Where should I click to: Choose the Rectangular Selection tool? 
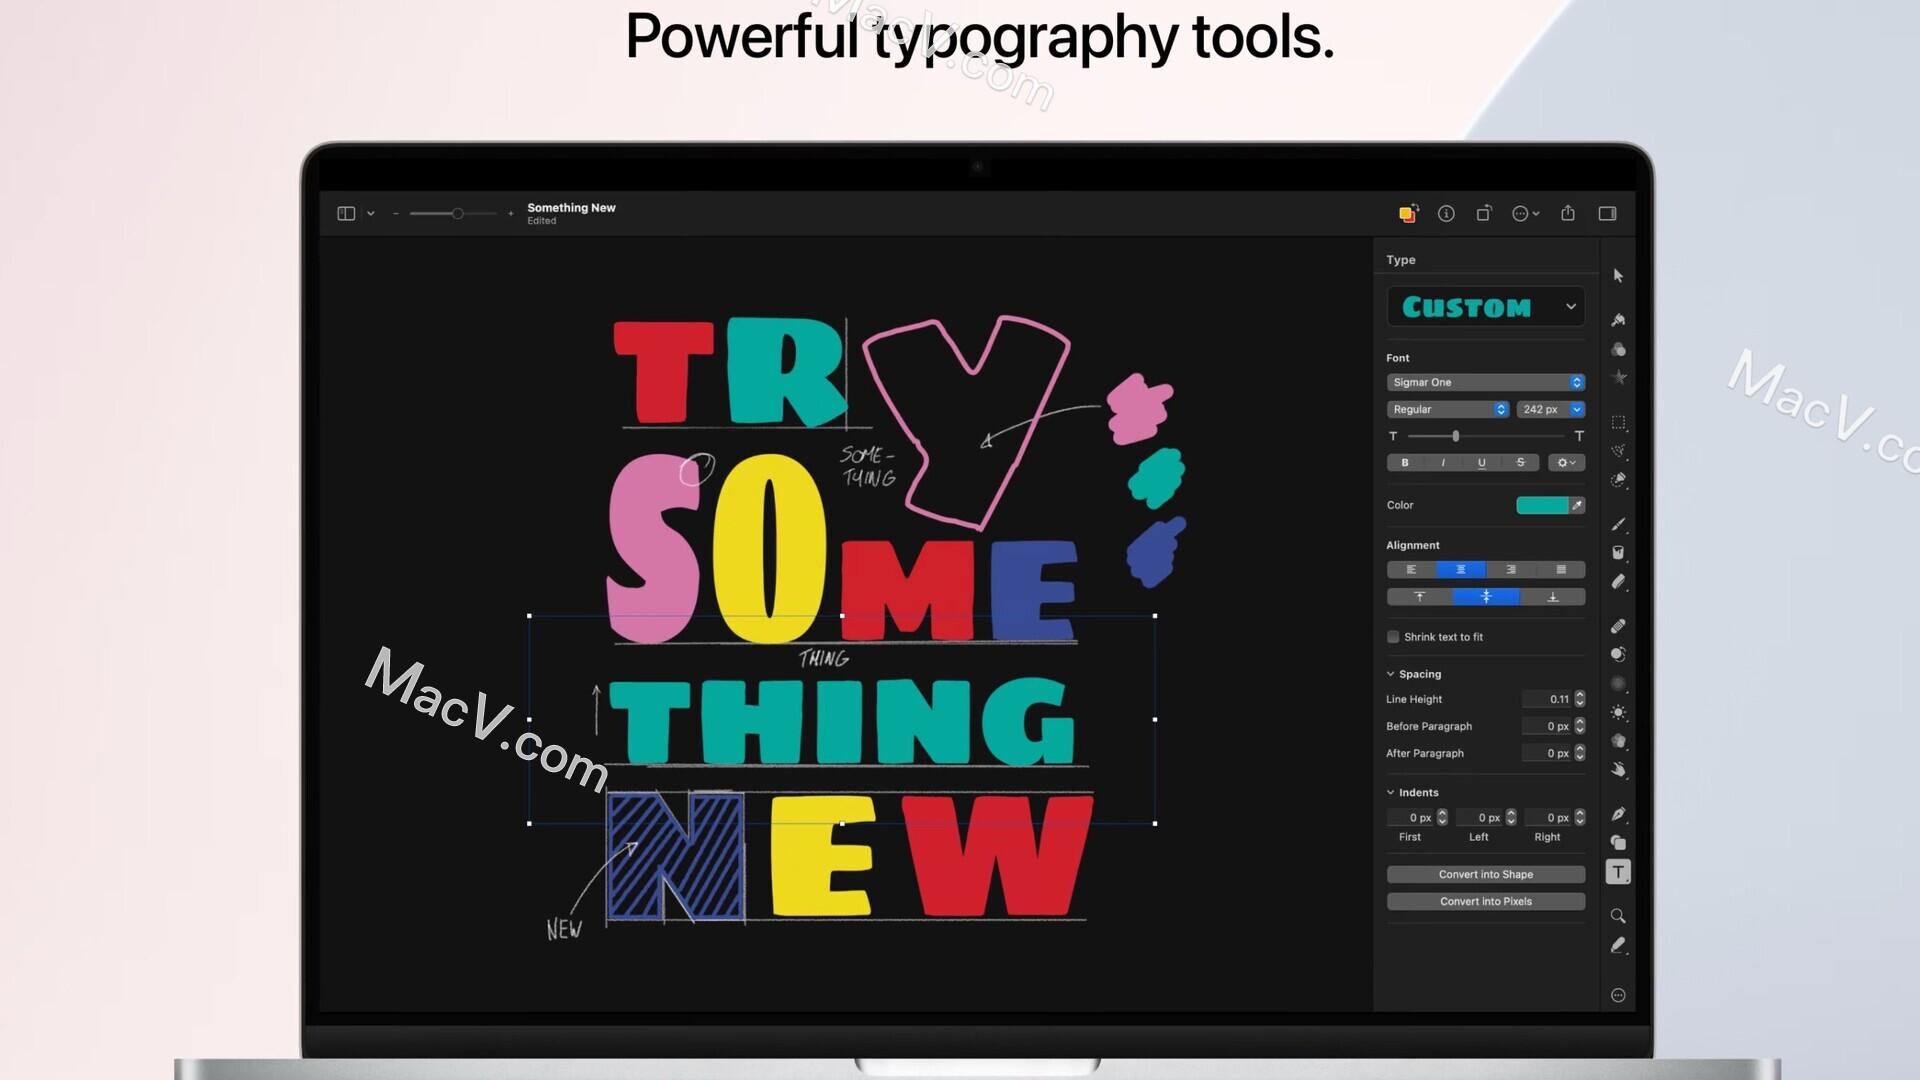[x=1618, y=422]
